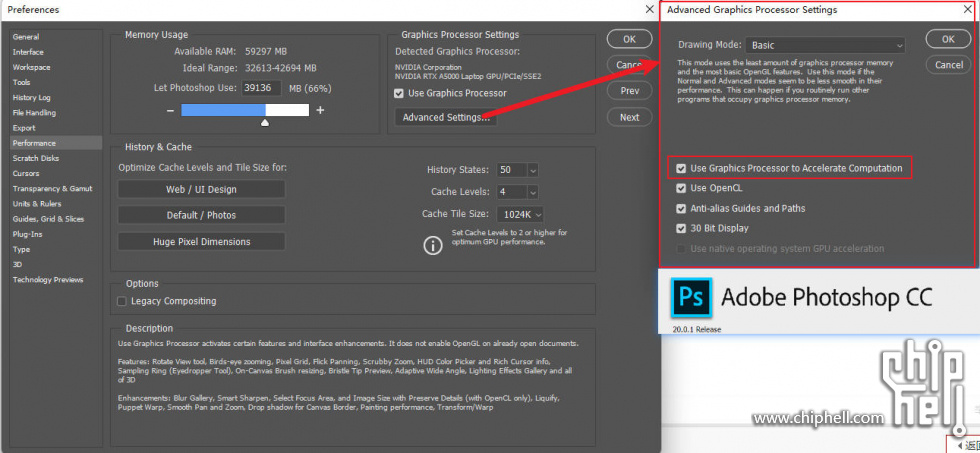Open Guides, Grid & Slices preferences
Screen dimensions: 980x453
pos(48,219)
